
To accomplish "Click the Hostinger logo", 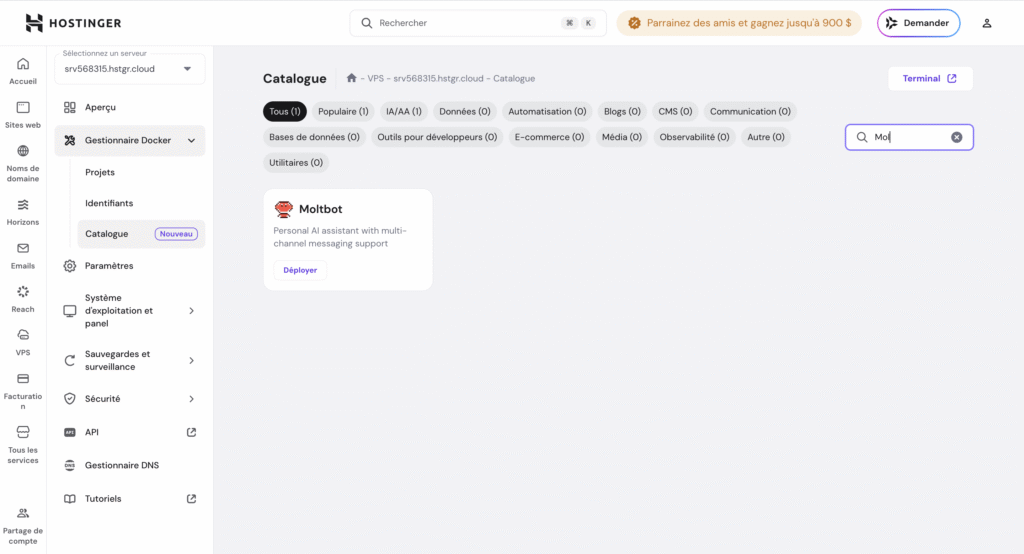I will [73, 23].
